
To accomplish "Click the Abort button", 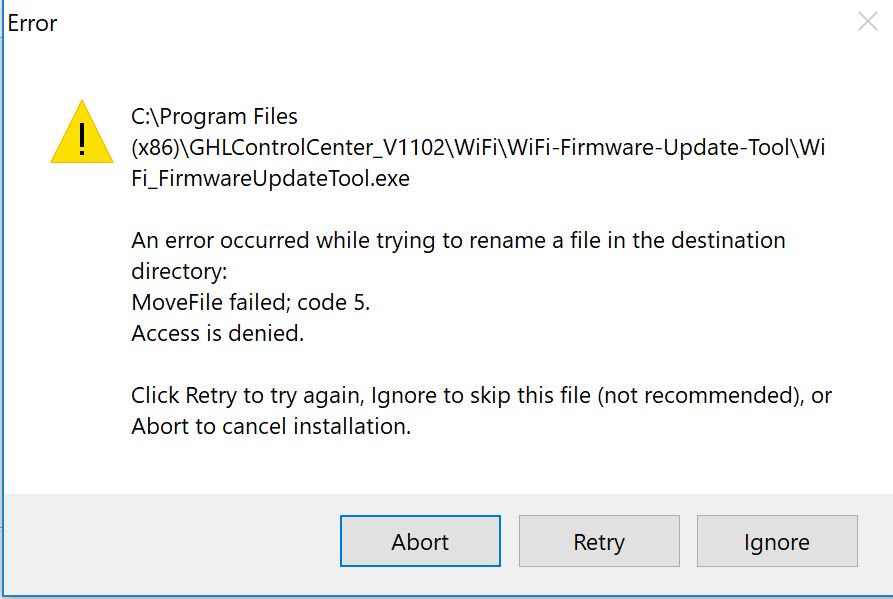I will coord(420,541).
